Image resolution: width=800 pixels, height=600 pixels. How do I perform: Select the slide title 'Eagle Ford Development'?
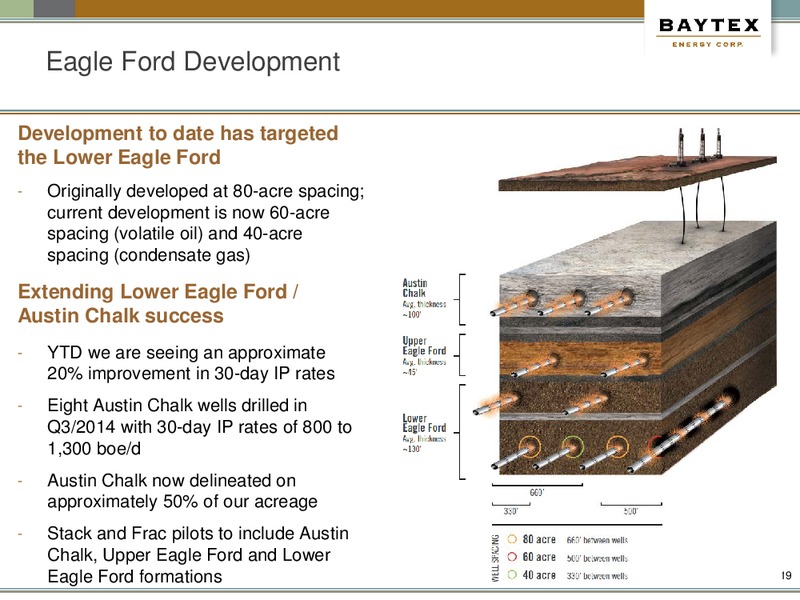click(193, 62)
